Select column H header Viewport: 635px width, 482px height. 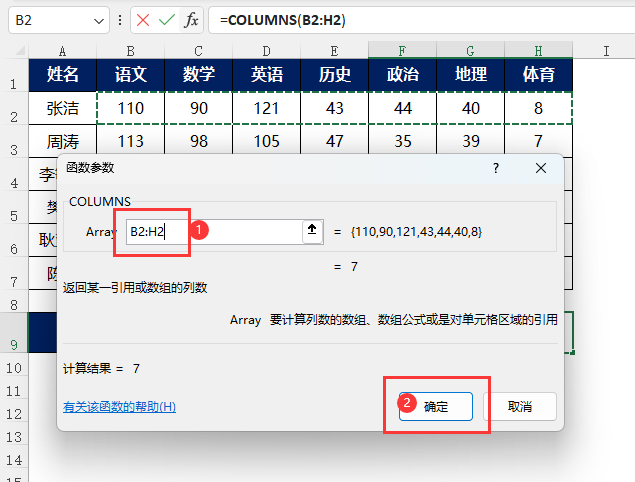tap(539, 51)
